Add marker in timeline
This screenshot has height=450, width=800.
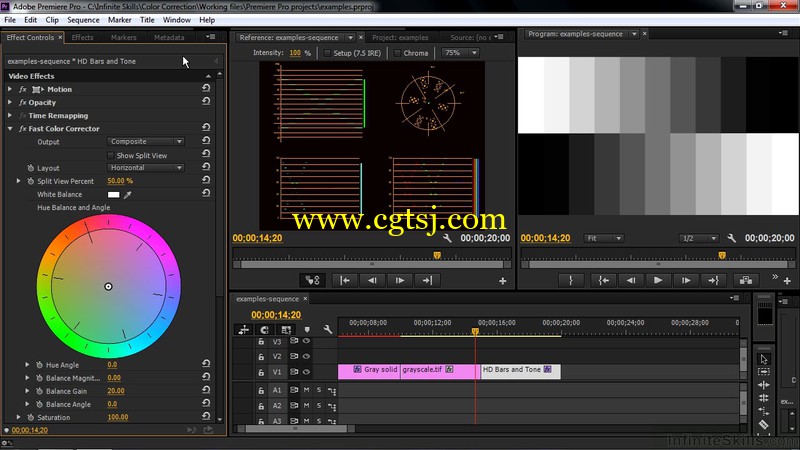pyautogui.click(x=307, y=330)
